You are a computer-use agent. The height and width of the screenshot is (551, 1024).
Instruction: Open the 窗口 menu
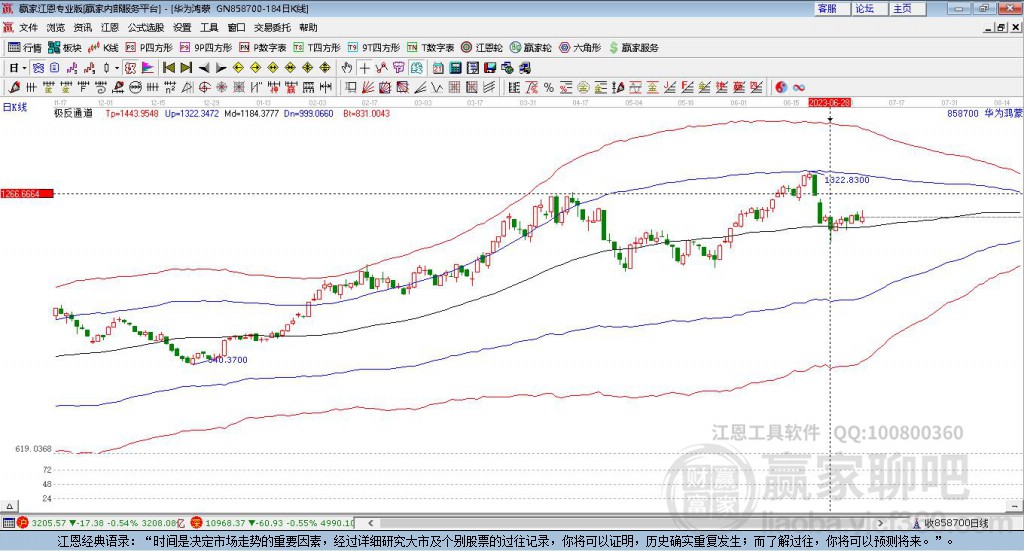coord(236,27)
